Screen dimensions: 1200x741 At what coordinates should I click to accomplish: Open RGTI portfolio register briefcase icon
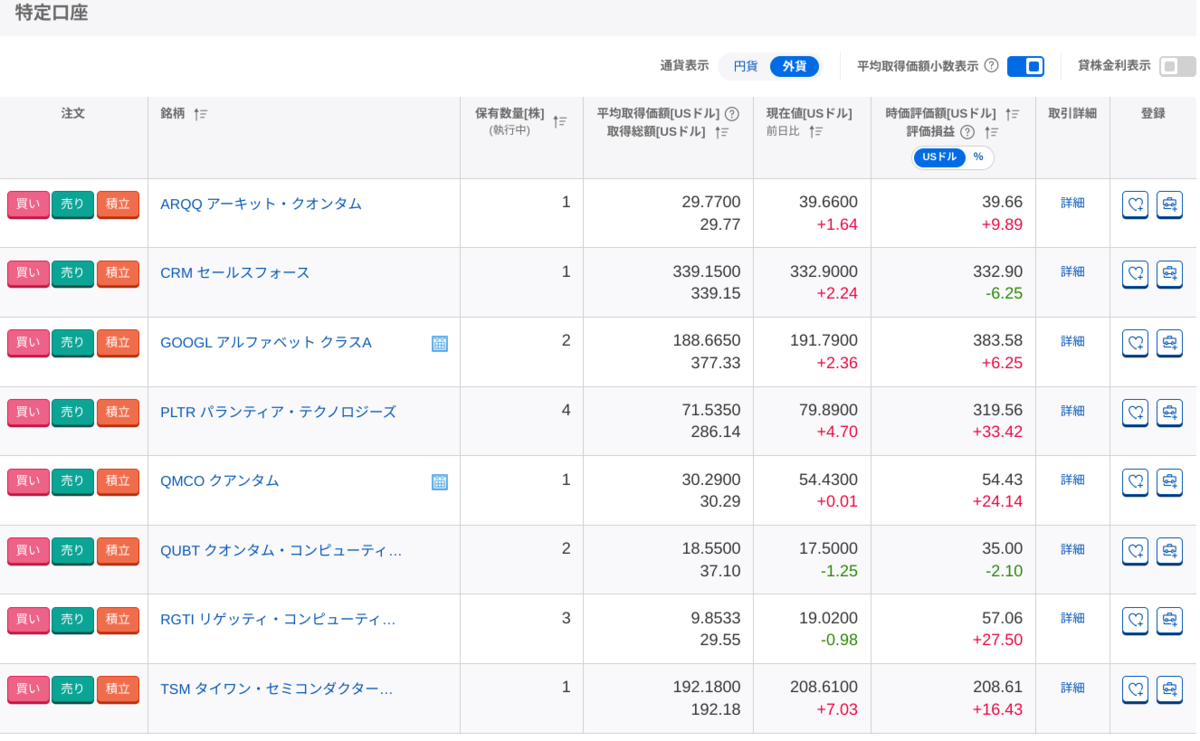[x=1169, y=620]
